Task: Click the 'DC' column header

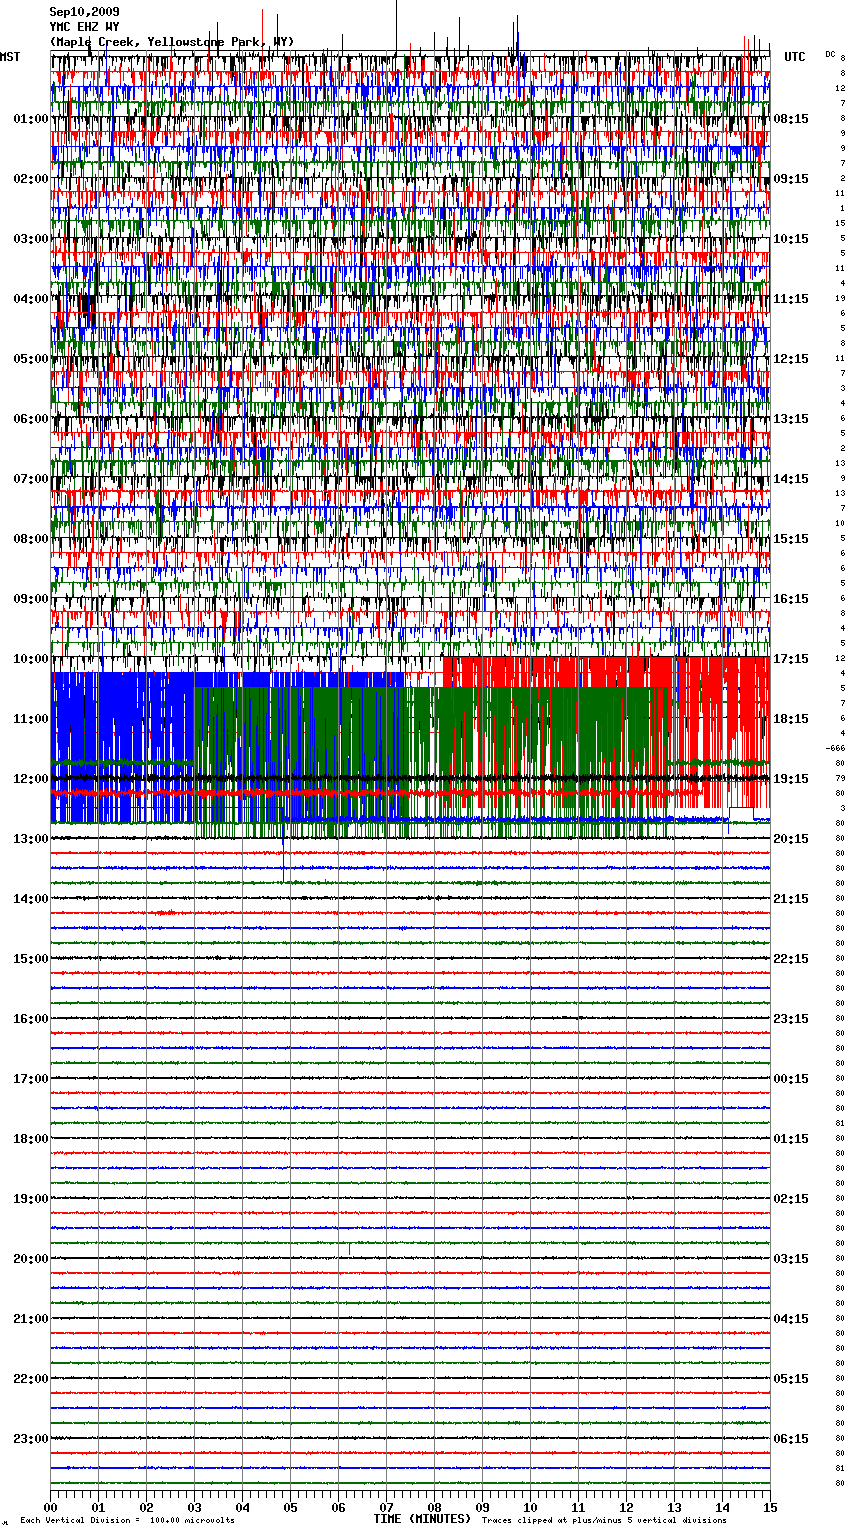Action: click(x=830, y=54)
